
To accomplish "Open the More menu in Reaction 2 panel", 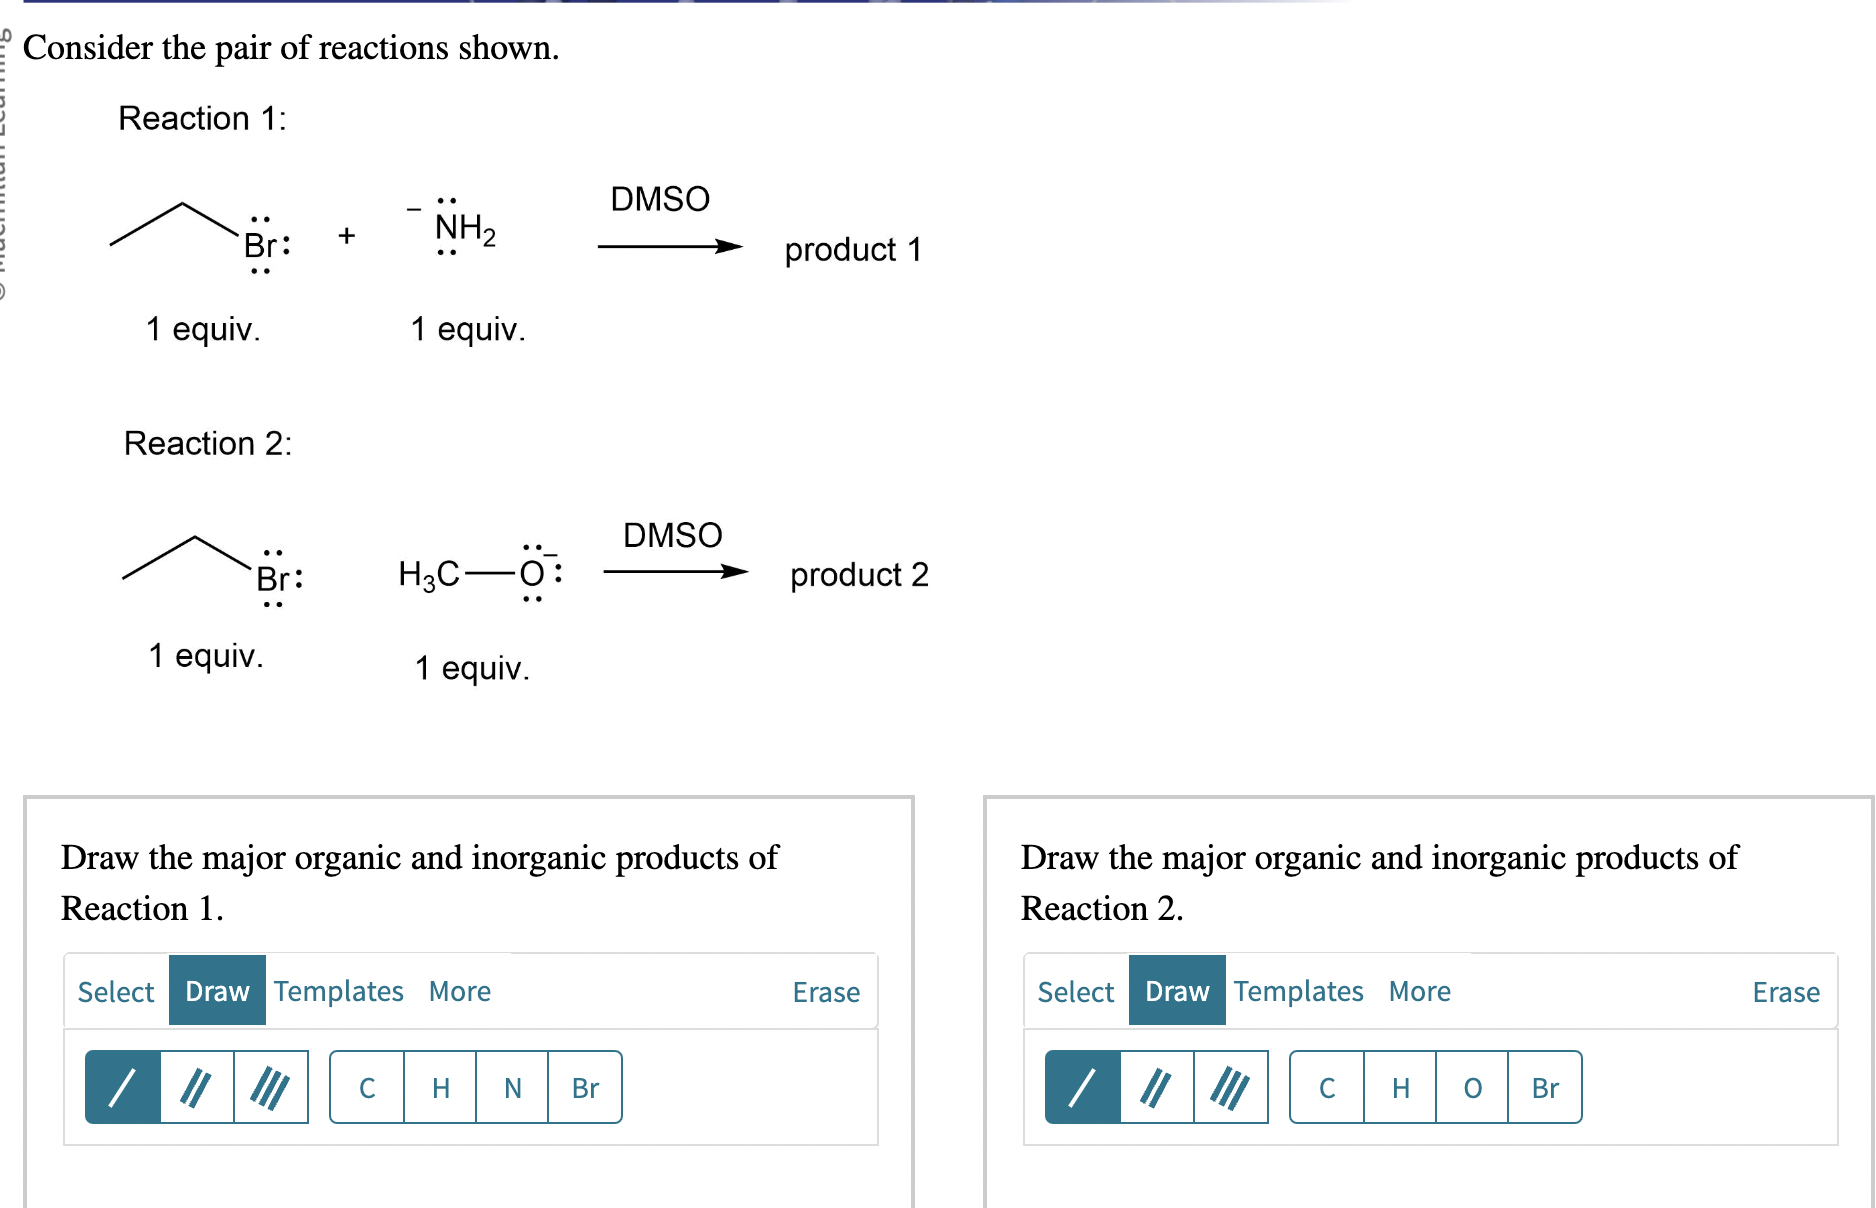I will (1418, 991).
